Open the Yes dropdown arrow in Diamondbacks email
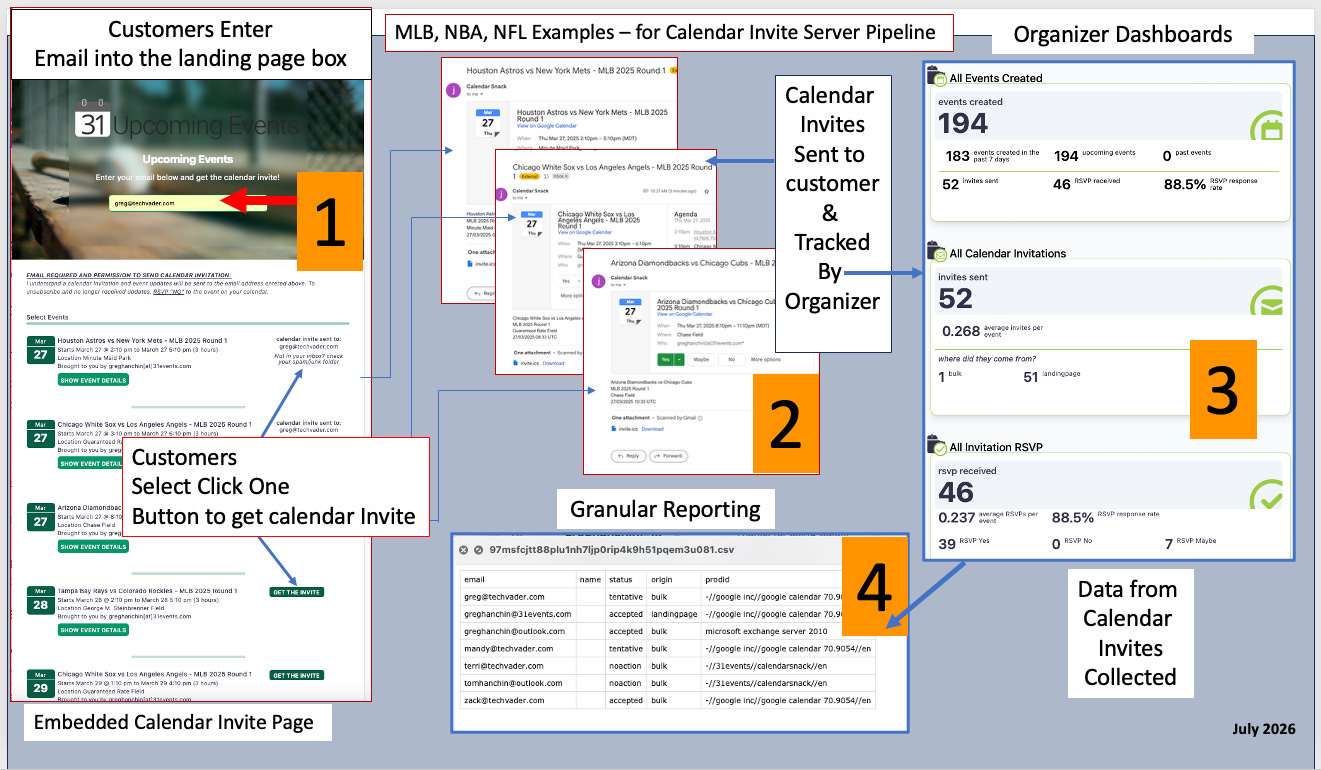 pos(677,358)
